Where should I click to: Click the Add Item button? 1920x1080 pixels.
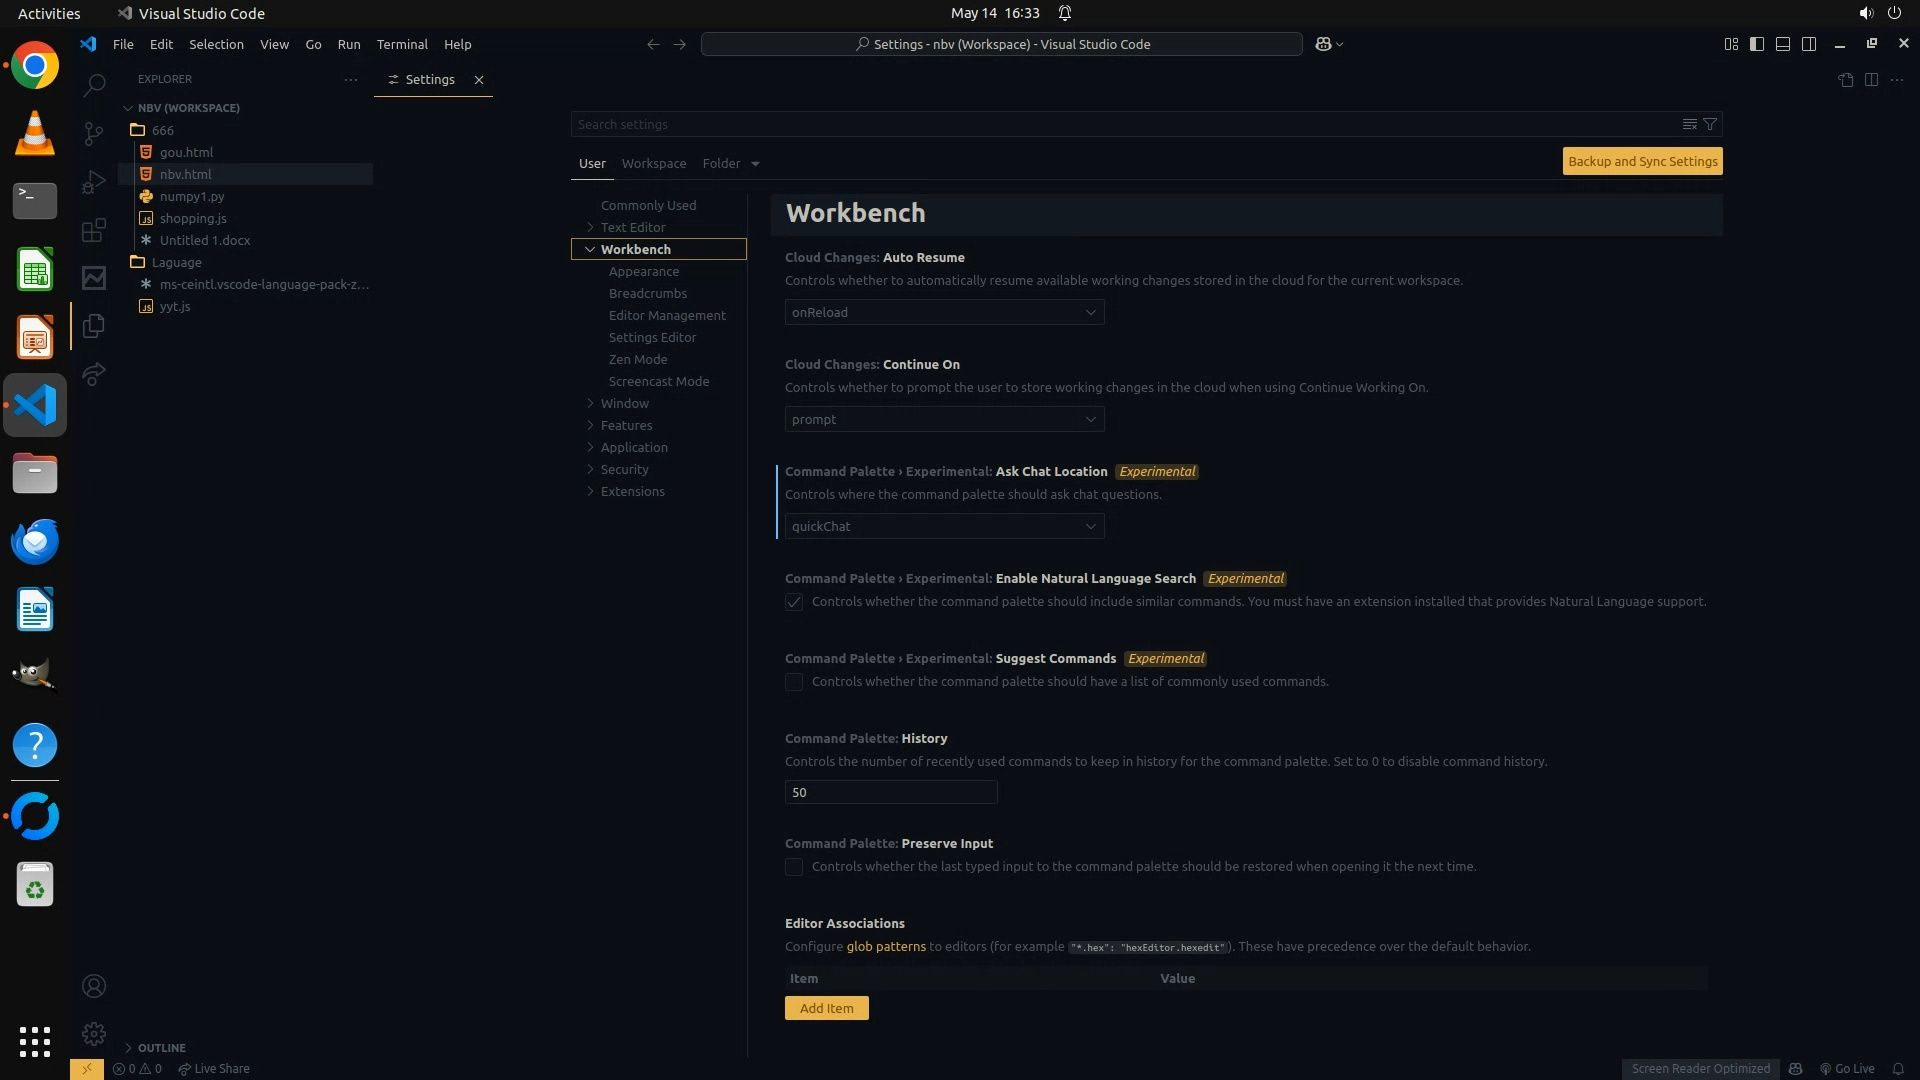tap(826, 1008)
